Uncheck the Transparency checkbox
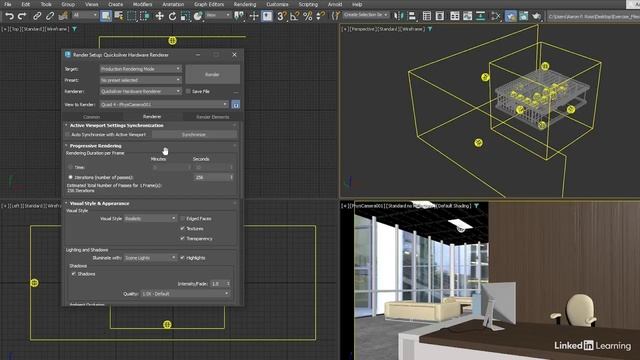This screenshot has height=360, width=640. [182, 238]
